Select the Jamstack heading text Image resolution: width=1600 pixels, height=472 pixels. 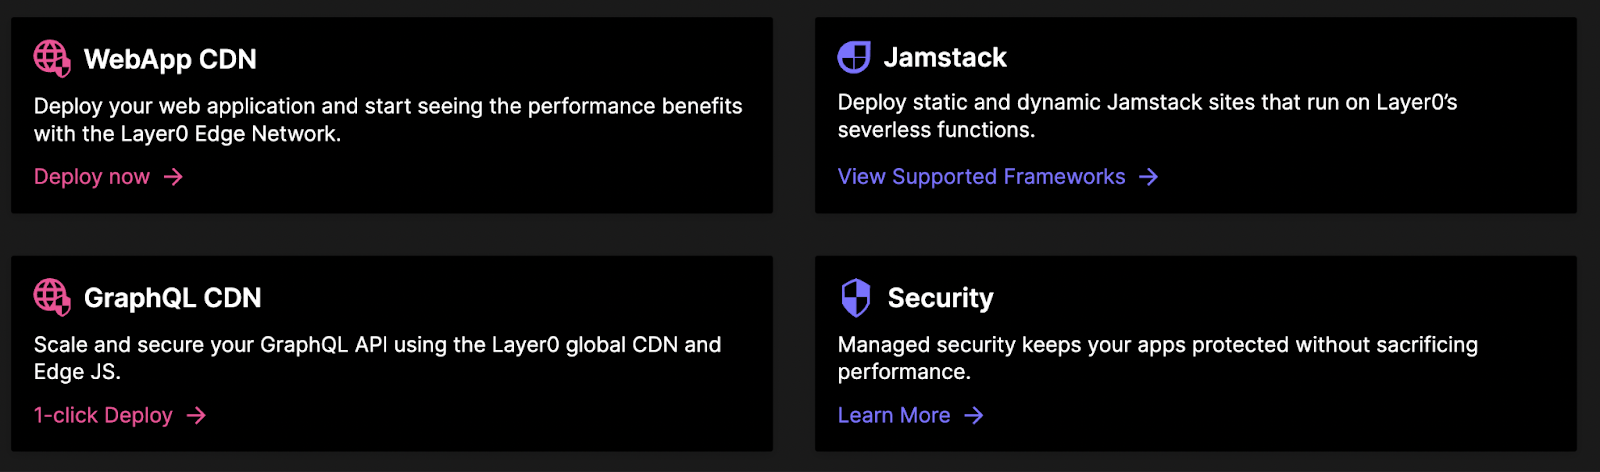945,57
